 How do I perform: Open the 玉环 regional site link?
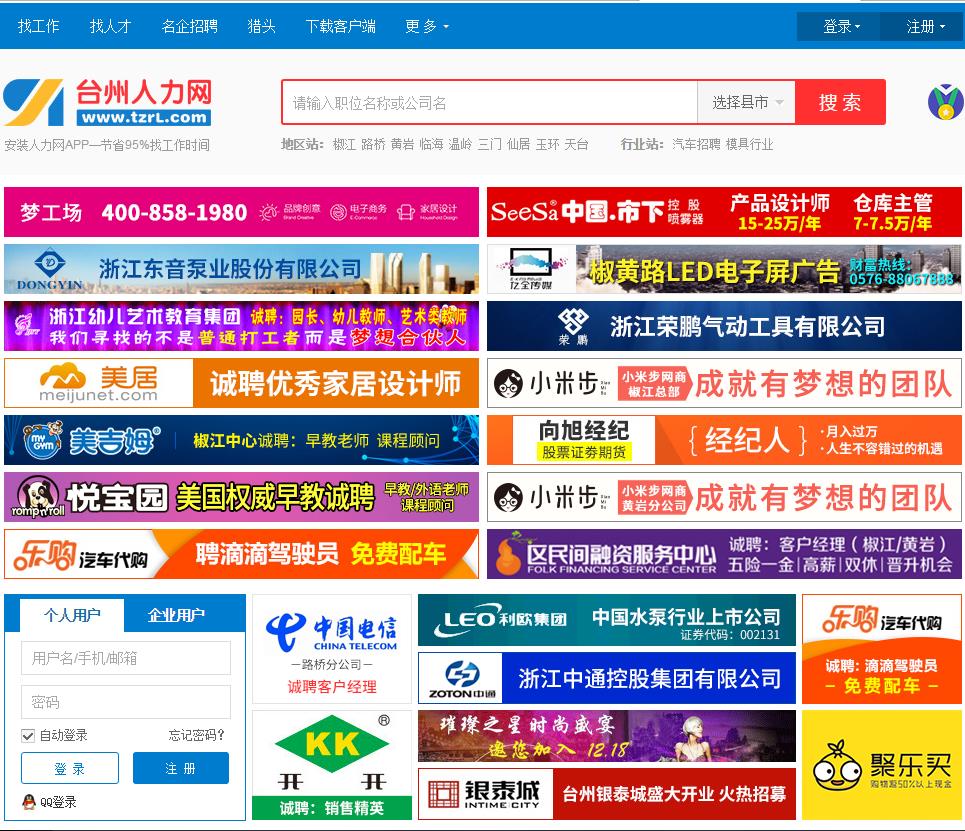(547, 145)
